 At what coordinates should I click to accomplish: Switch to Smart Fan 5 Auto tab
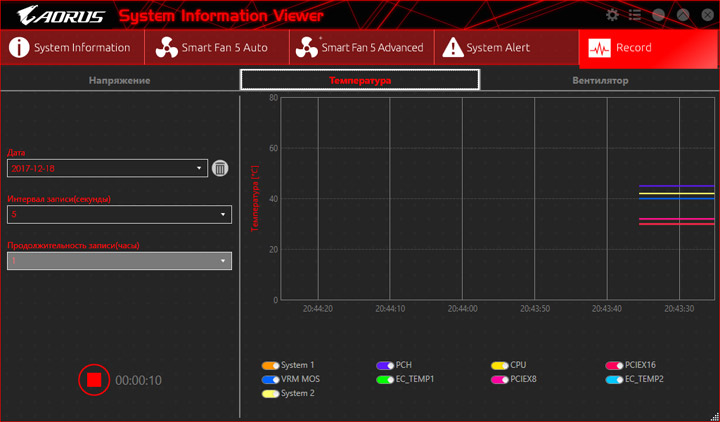coord(217,47)
